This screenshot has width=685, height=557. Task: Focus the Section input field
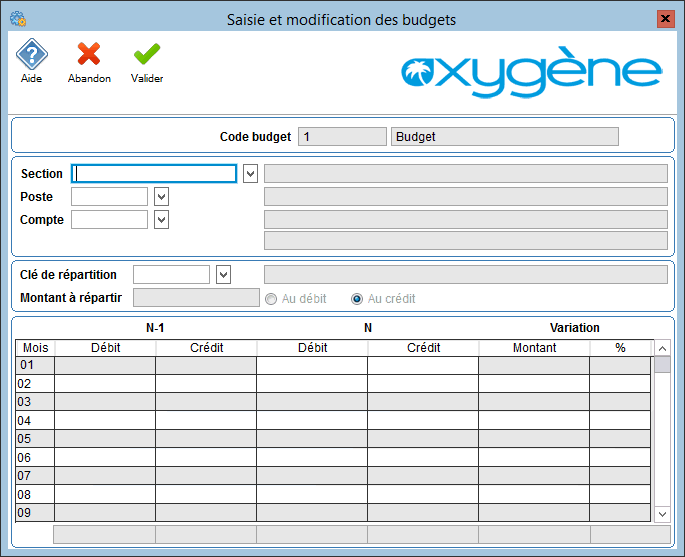tap(155, 174)
